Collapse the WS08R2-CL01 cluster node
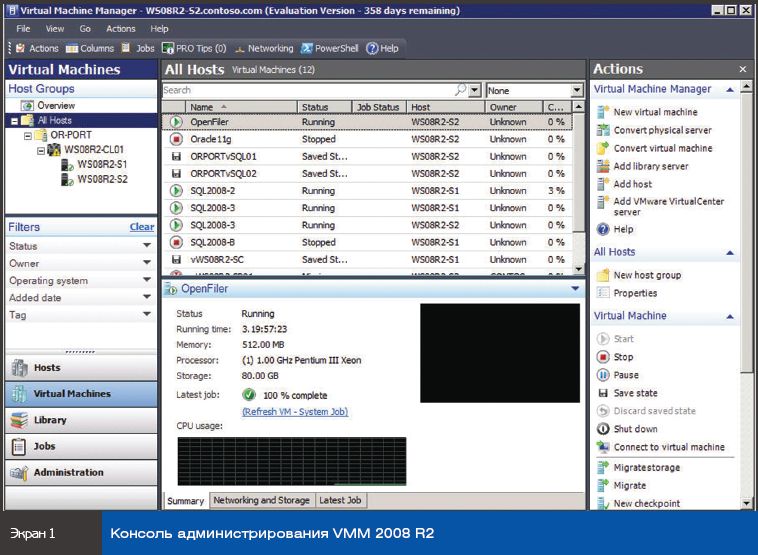Image resolution: width=758 pixels, height=555 pixels. click(x=41, y=150)
